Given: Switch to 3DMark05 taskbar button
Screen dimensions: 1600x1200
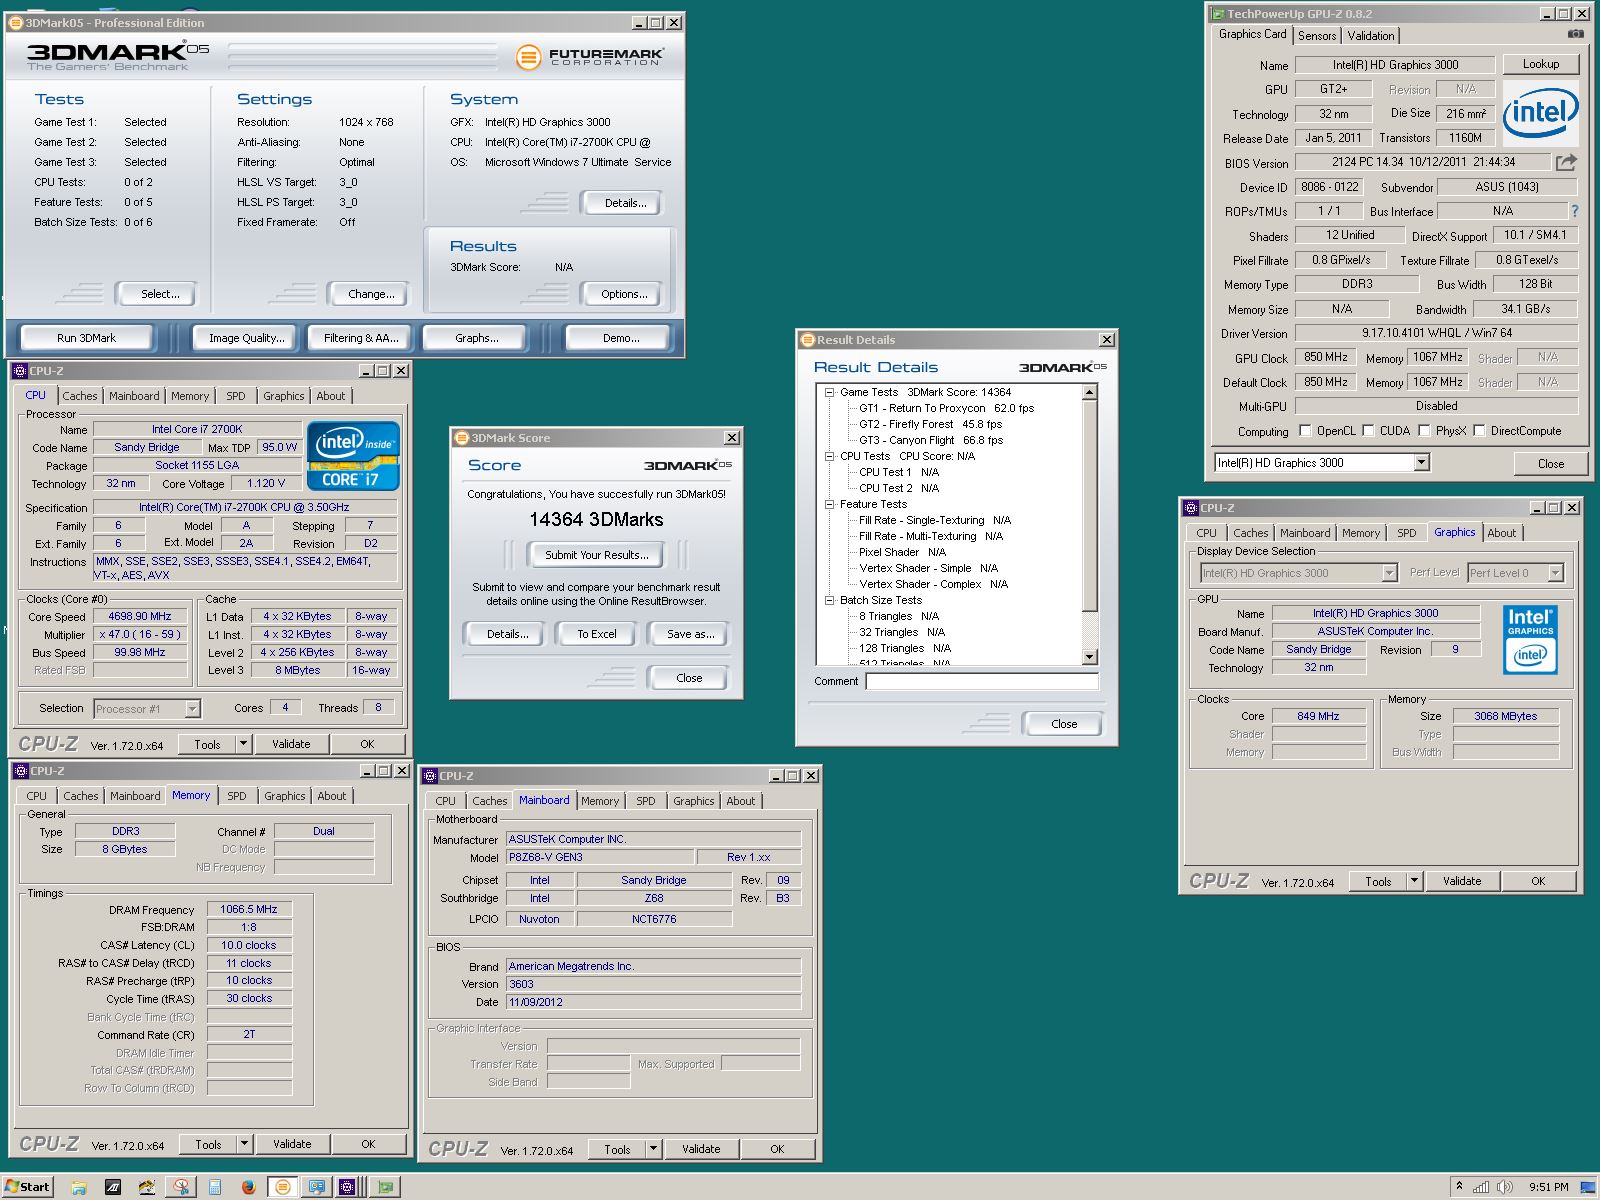Looking at the screenshot, I should [283, 1187].
